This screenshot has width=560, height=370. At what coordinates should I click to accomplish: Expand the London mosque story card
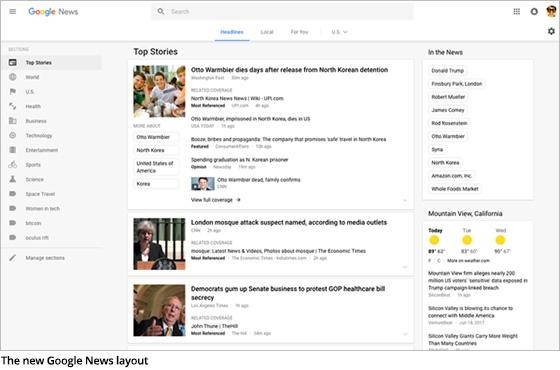click(x=405, y=267)
